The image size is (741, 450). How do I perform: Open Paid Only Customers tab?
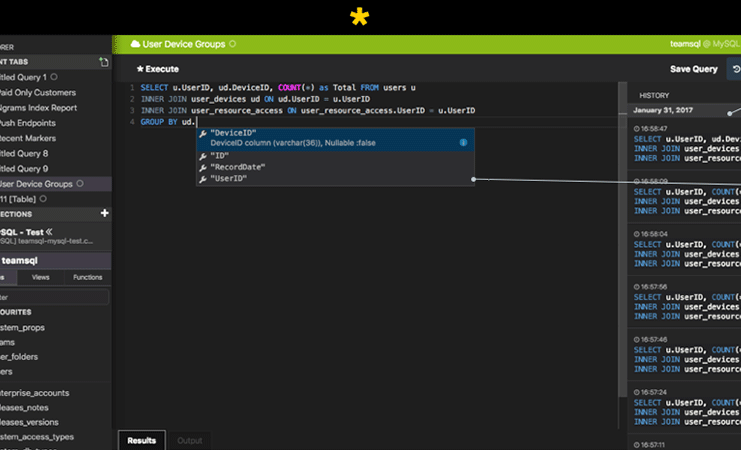[55, 93]
